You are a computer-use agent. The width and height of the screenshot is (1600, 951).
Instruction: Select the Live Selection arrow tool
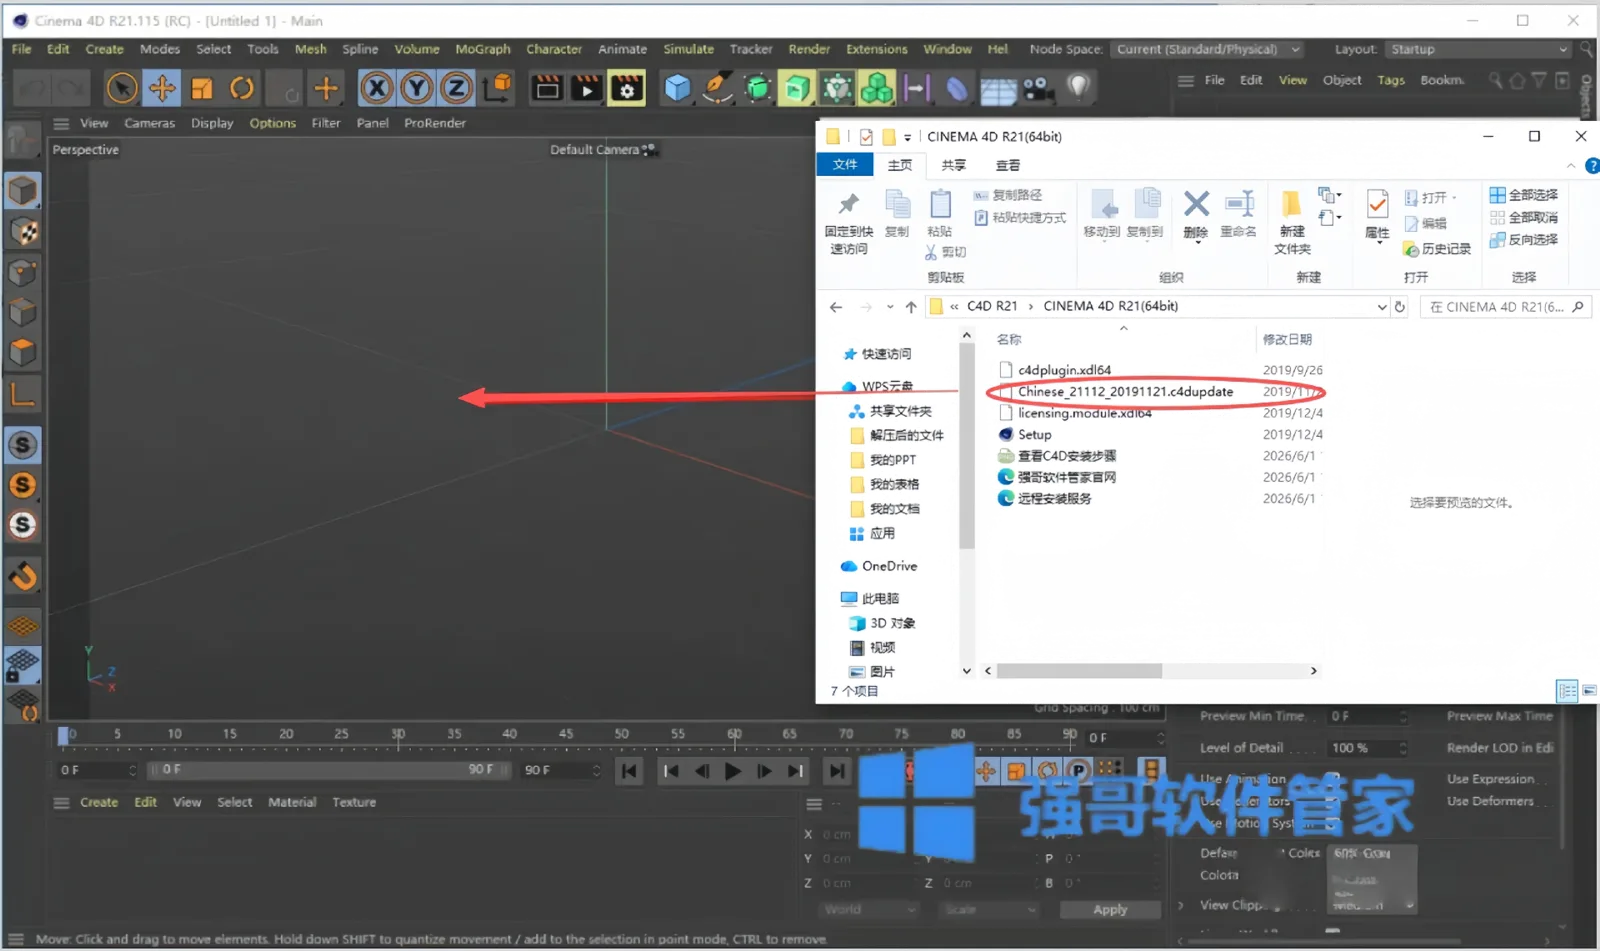tap(122, 89)
